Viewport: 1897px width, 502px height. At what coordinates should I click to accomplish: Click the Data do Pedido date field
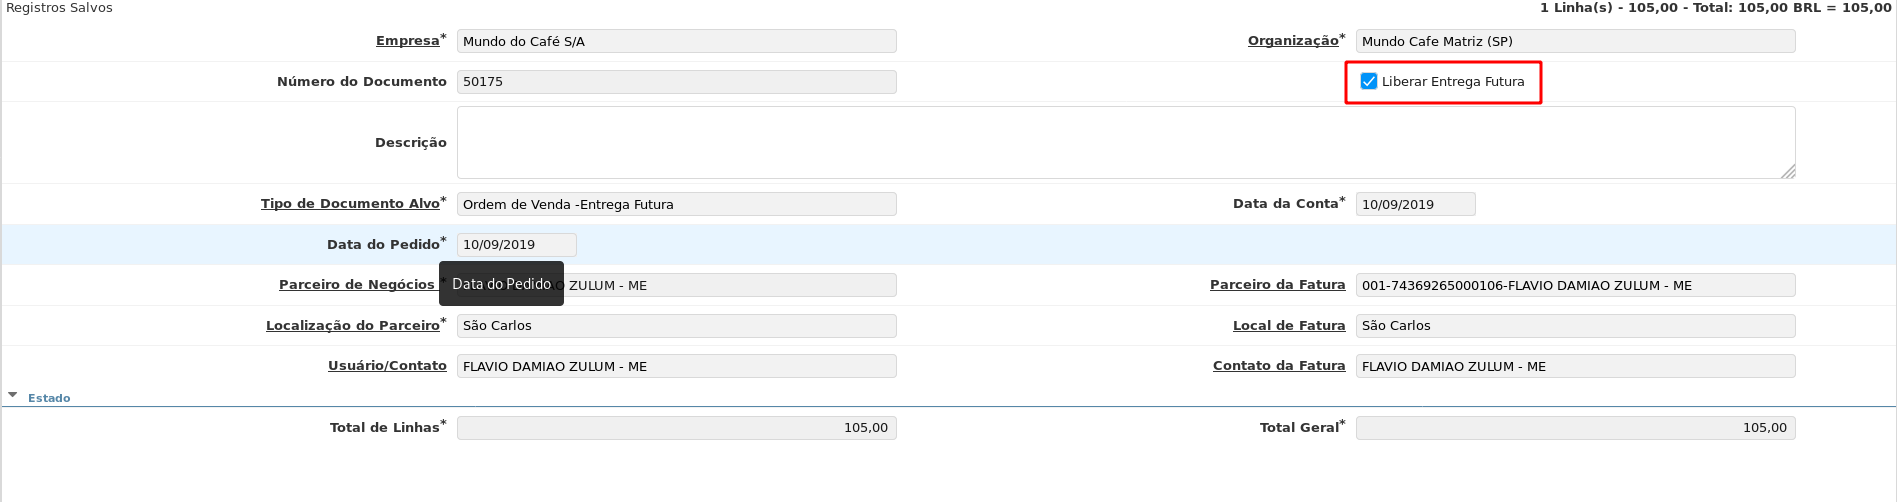516,245
